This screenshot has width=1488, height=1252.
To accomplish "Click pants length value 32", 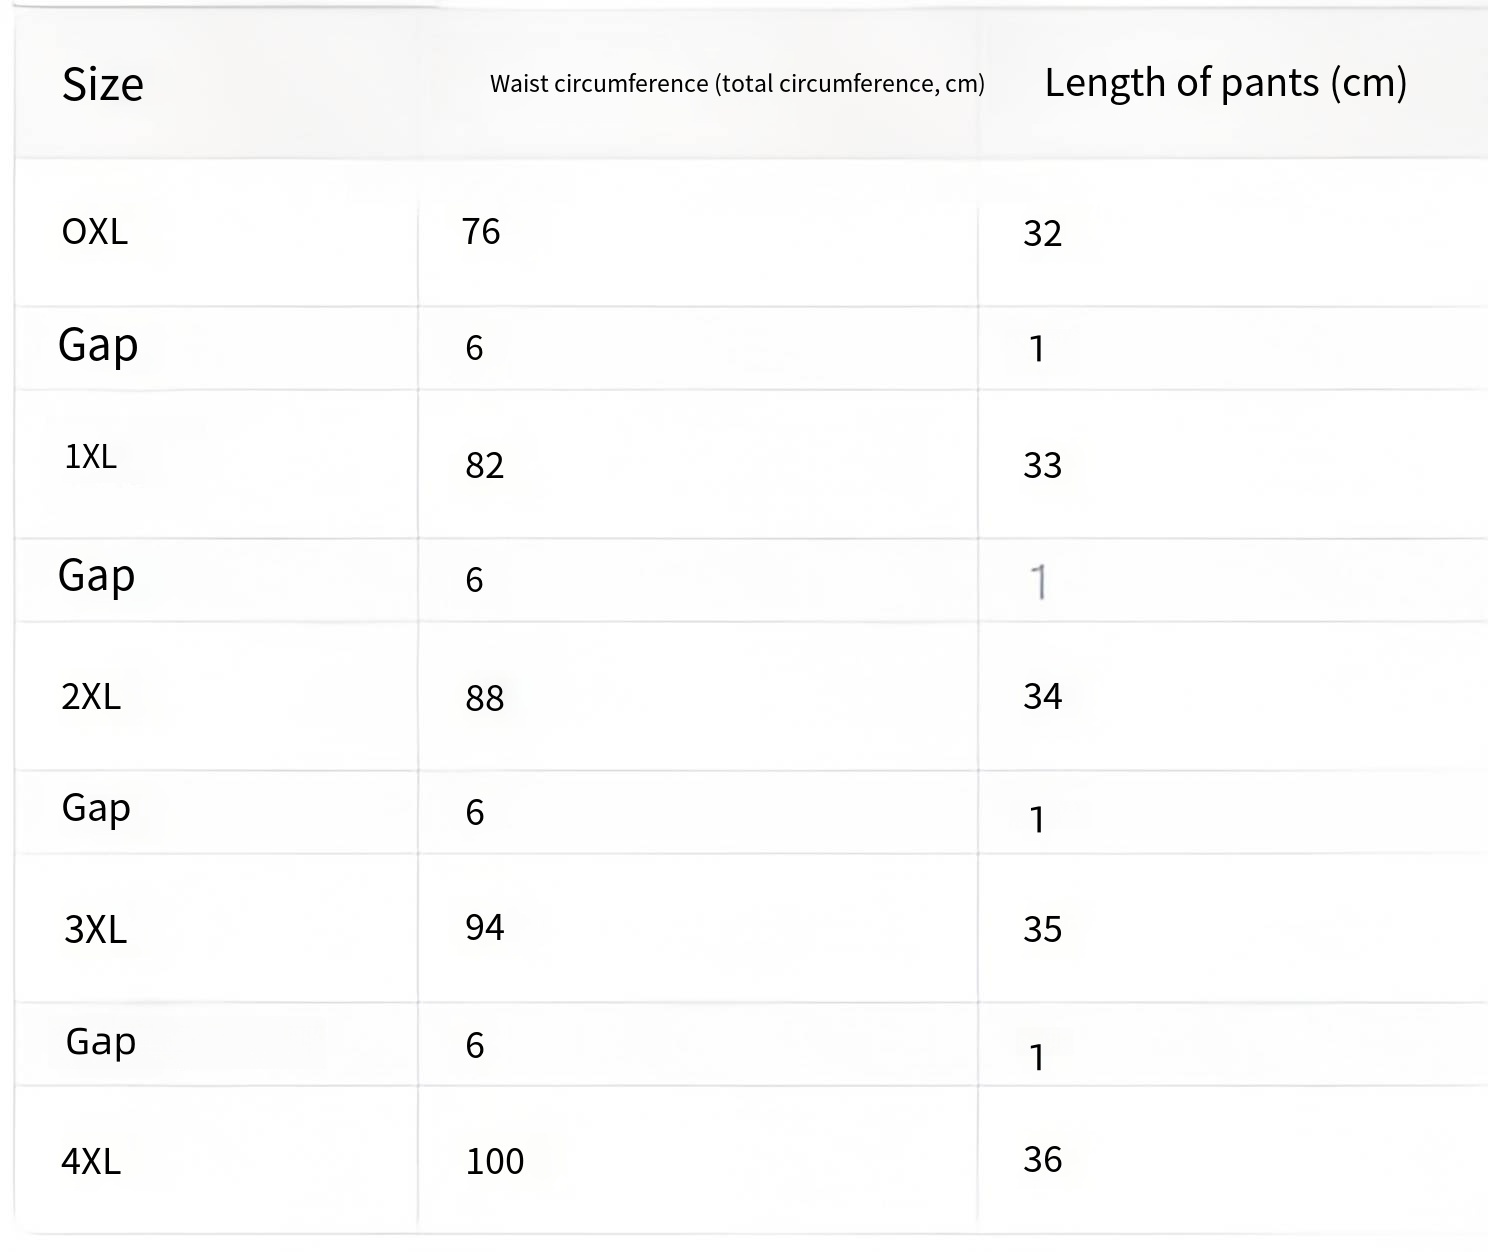I will click(1042, 234).
